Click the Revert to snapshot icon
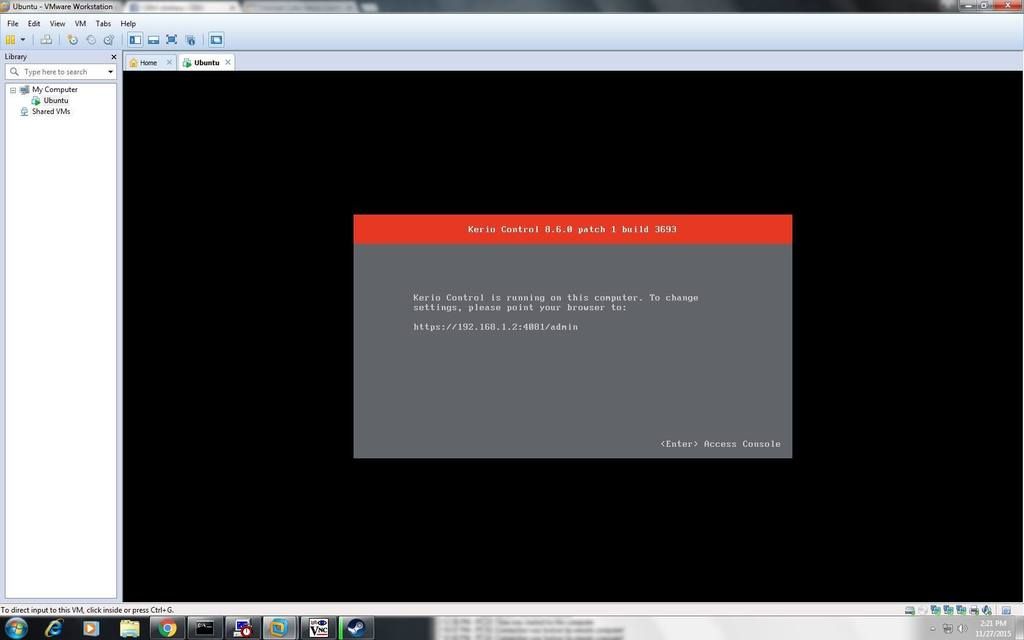Screen dimensions: 1024x640 click(91, 40)
